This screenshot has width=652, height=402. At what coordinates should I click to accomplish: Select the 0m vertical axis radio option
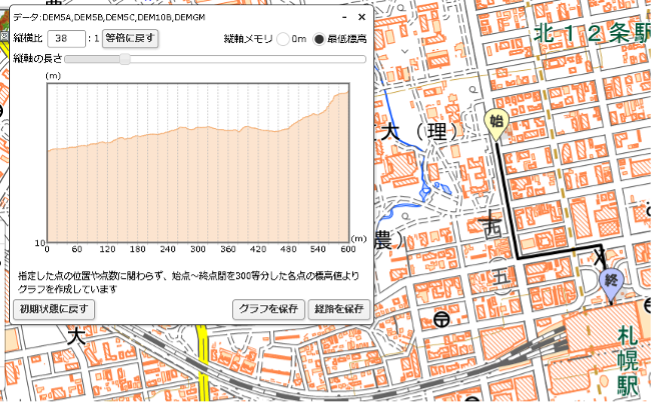coord(283,39)
